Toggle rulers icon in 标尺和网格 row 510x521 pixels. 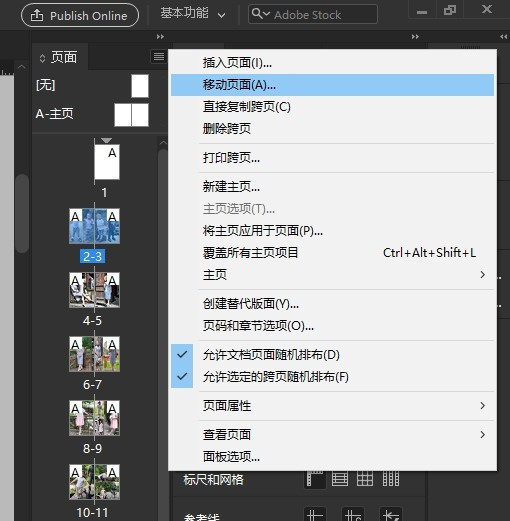[x=315, y=479]
